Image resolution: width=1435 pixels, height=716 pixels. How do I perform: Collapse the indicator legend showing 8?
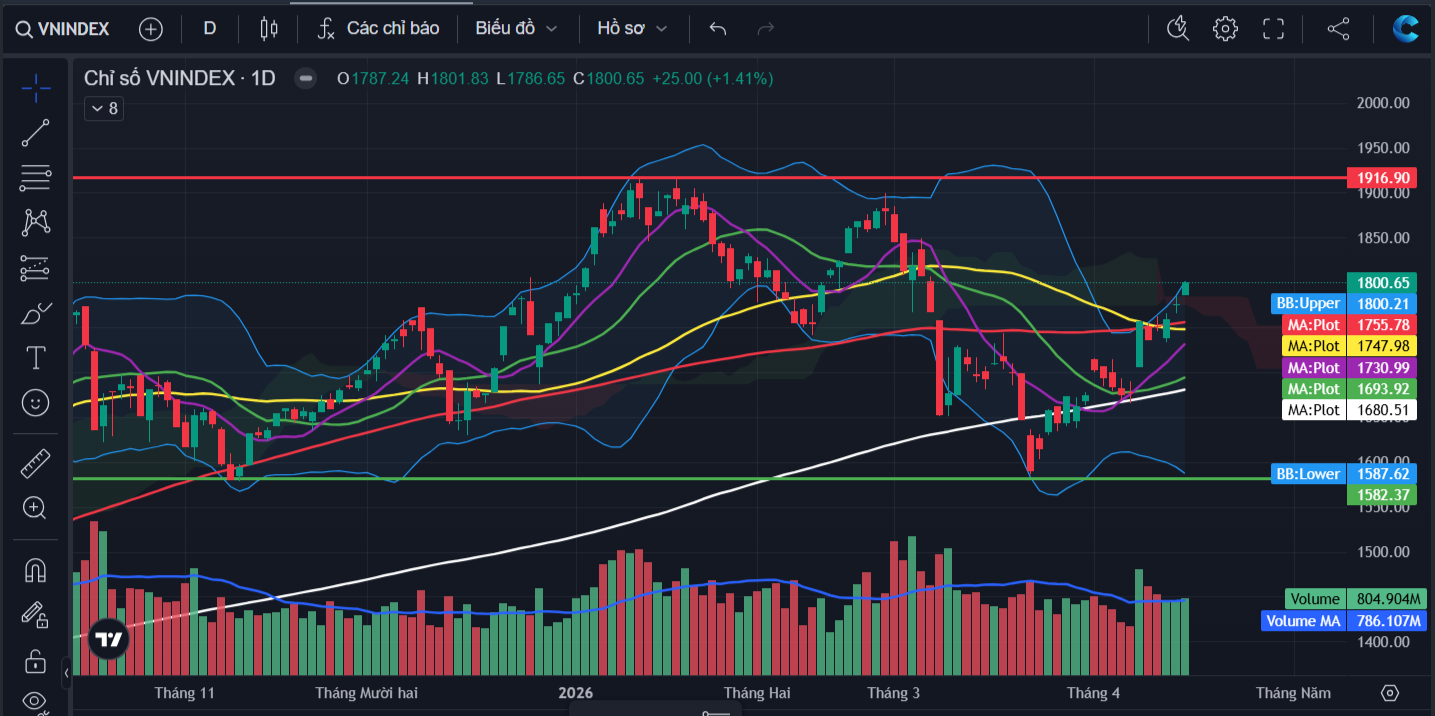(104, 108)
